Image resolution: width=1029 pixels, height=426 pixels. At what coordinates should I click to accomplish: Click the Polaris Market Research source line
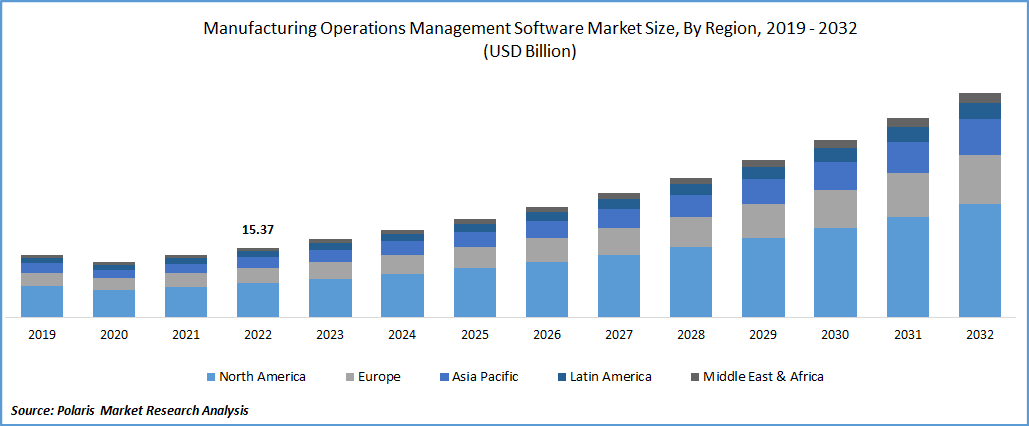pos(130,411)
